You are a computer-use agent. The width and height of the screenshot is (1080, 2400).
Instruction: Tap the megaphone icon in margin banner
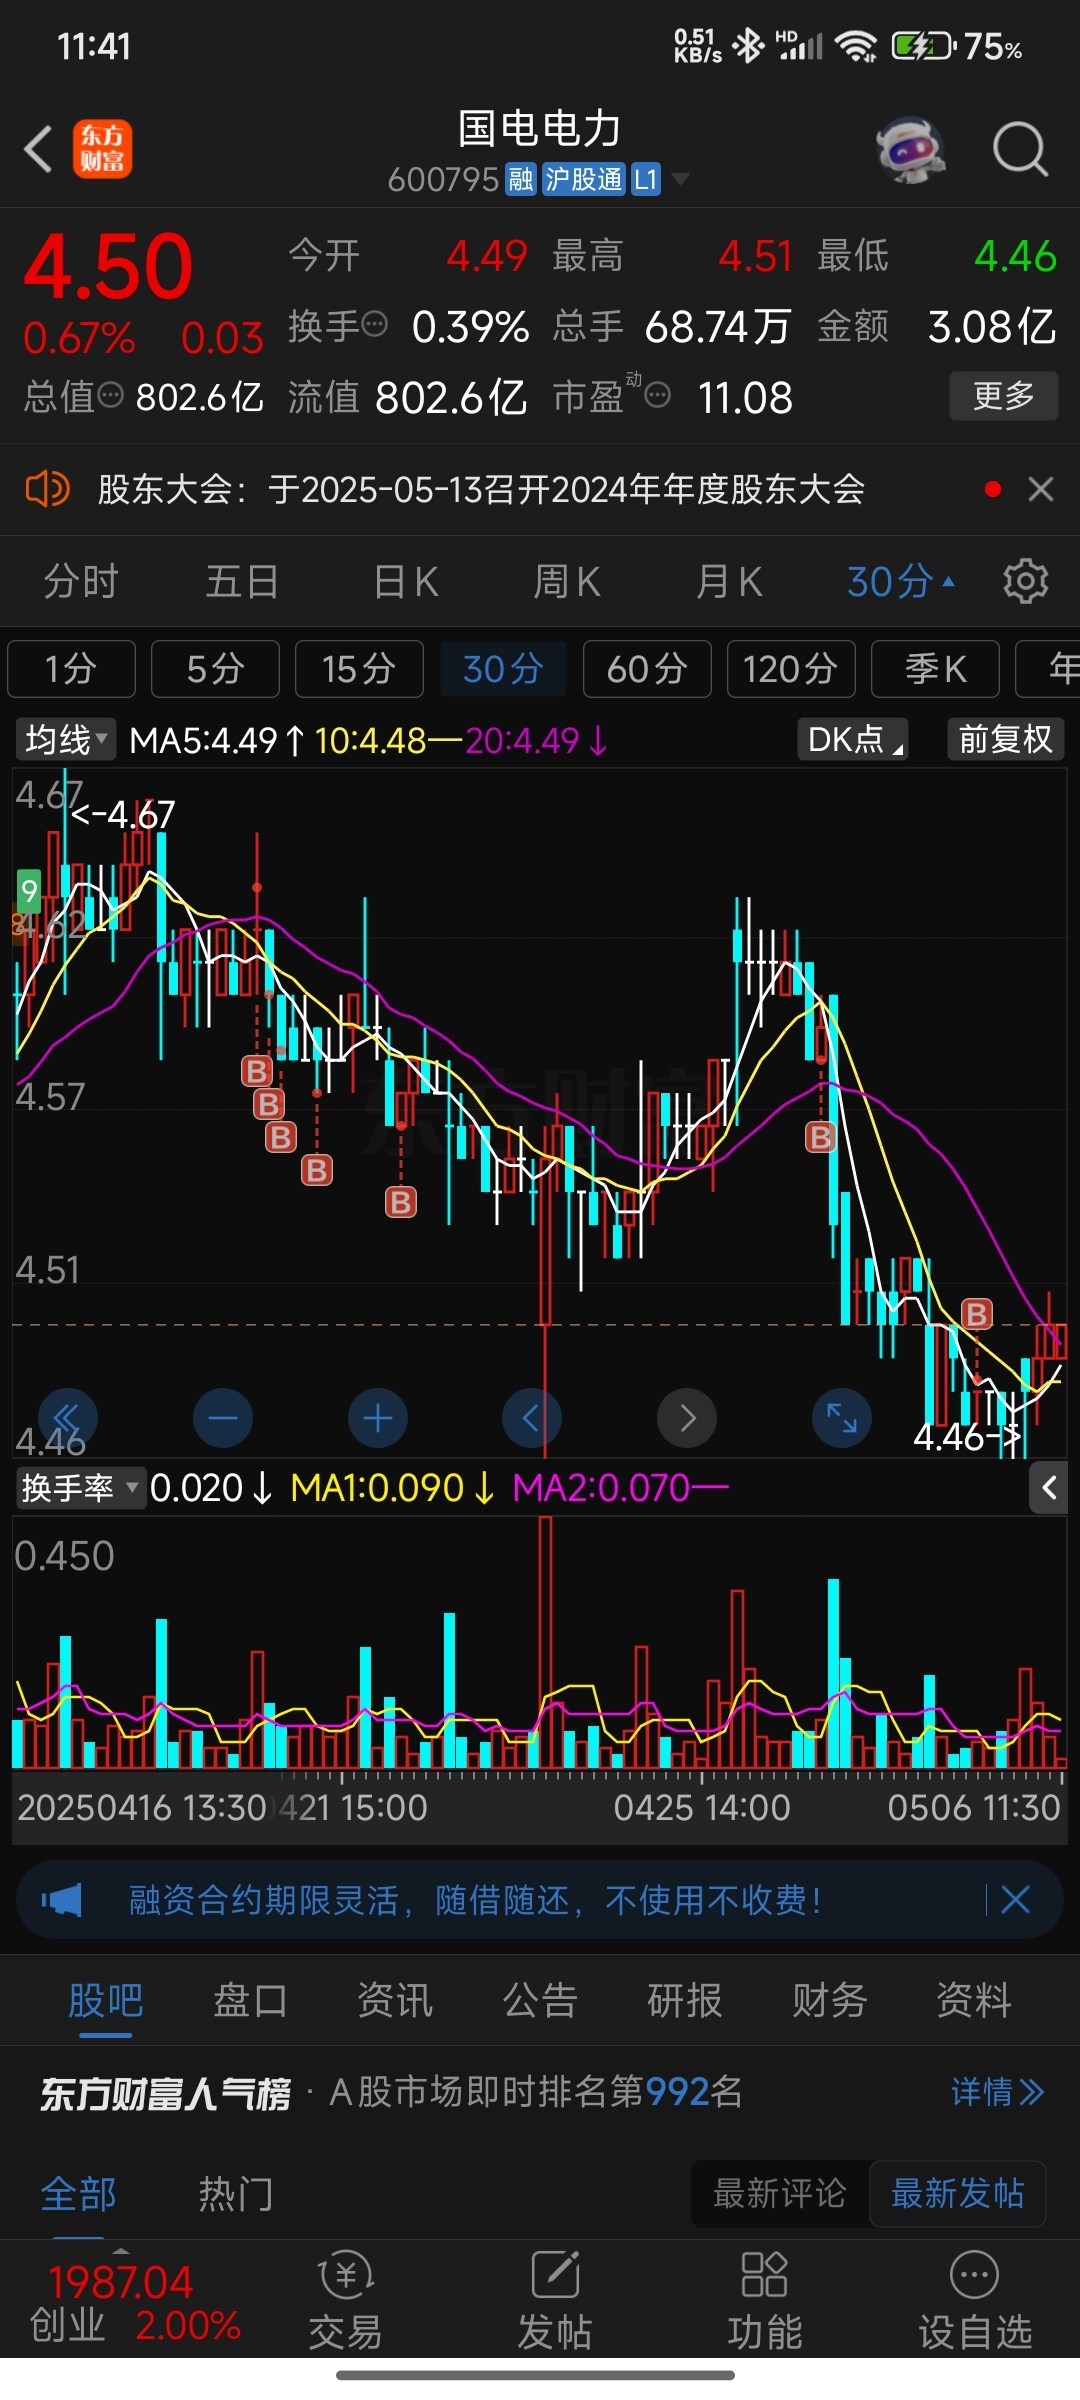62,1899
